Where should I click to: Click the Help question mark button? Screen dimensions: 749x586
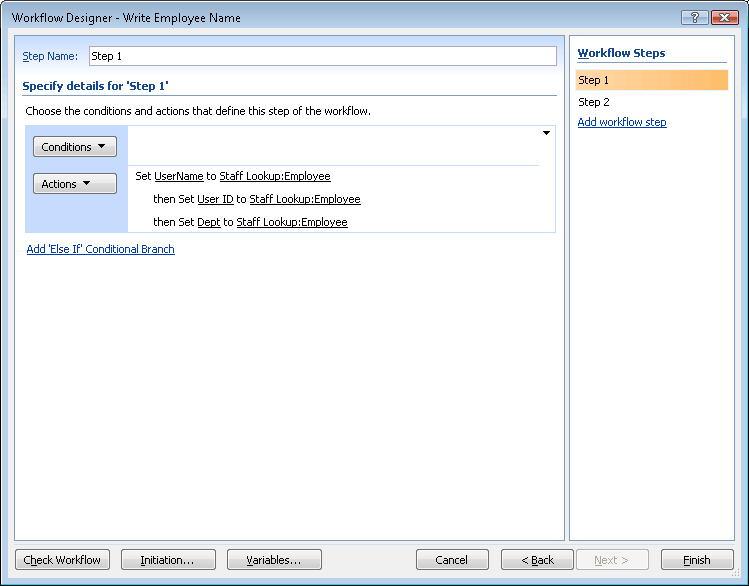coord(695,17)
